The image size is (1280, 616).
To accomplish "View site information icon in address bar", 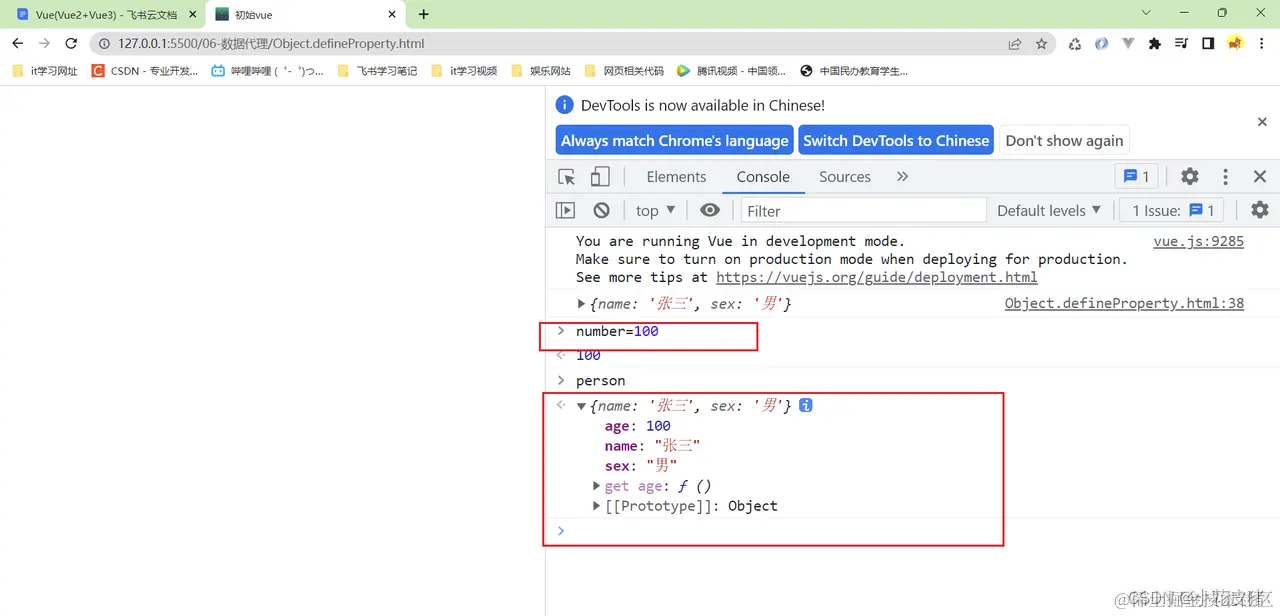I will [104, 44].
